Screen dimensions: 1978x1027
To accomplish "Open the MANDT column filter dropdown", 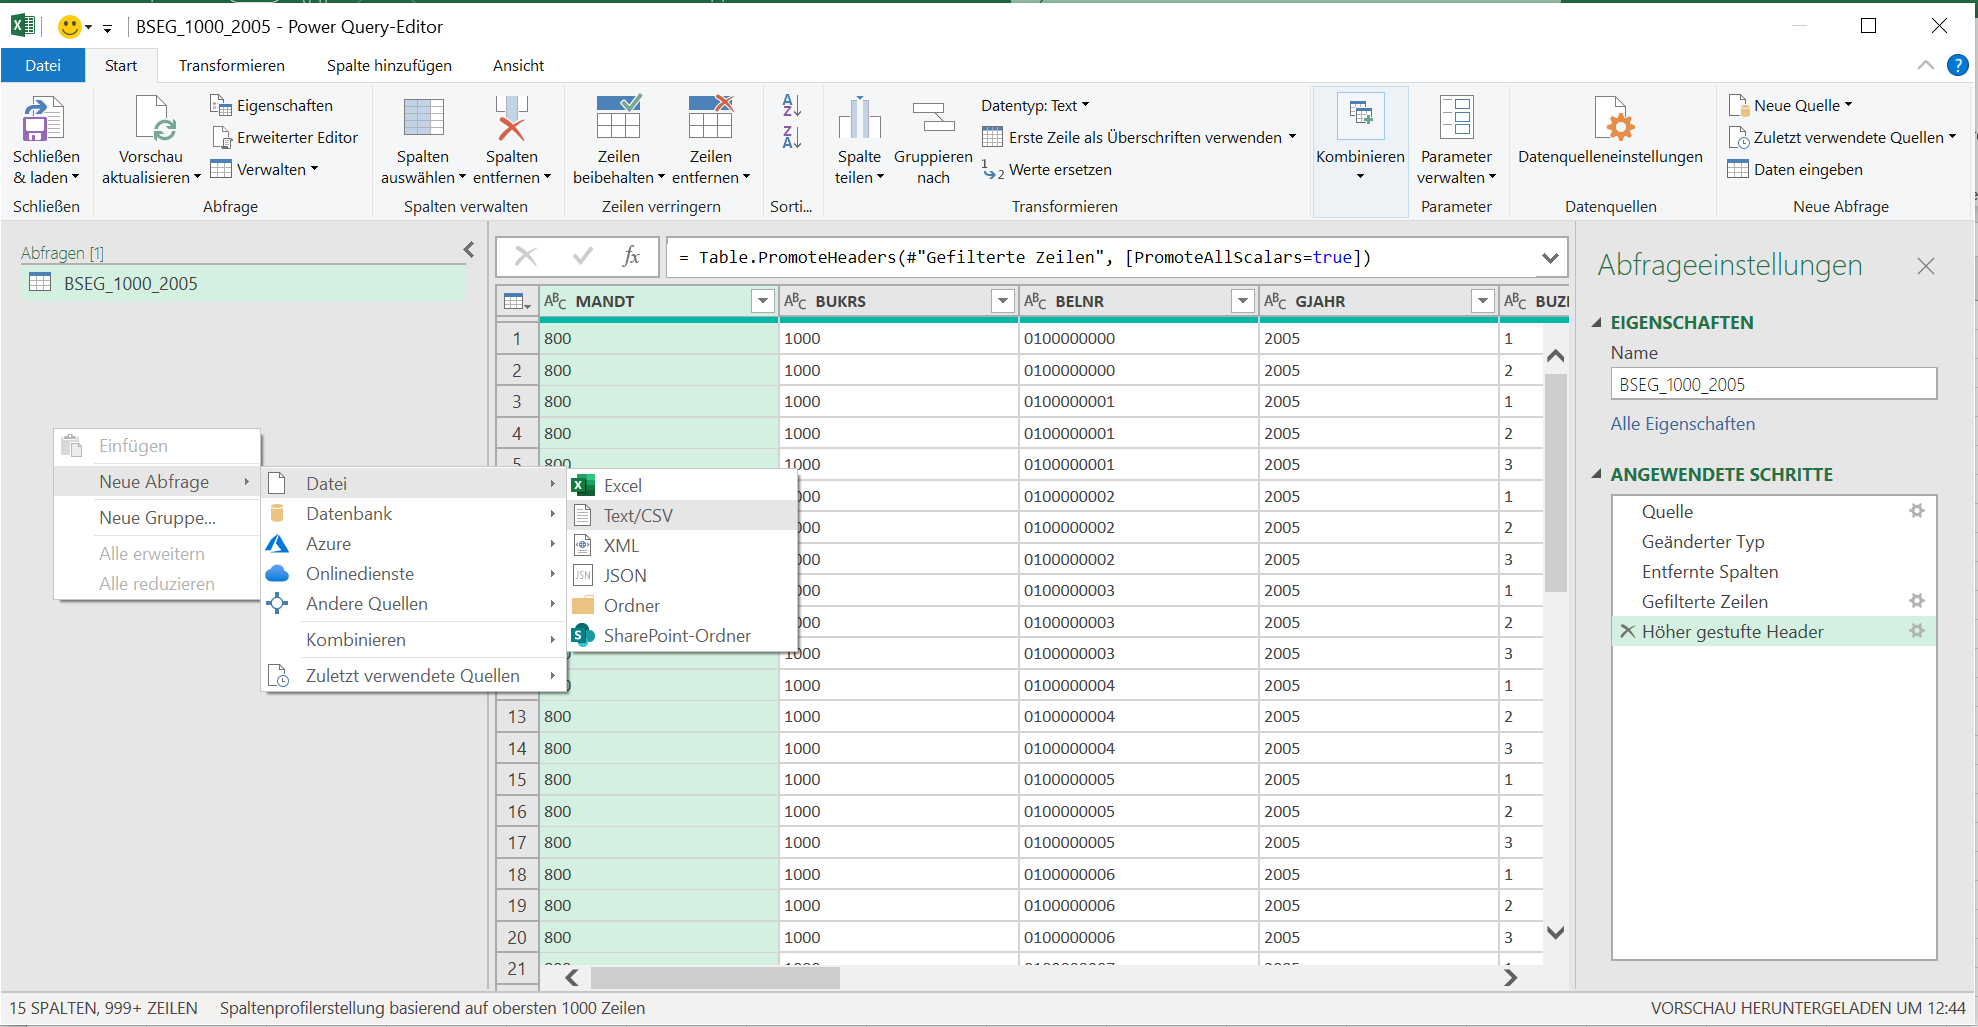I will point(762,301).
